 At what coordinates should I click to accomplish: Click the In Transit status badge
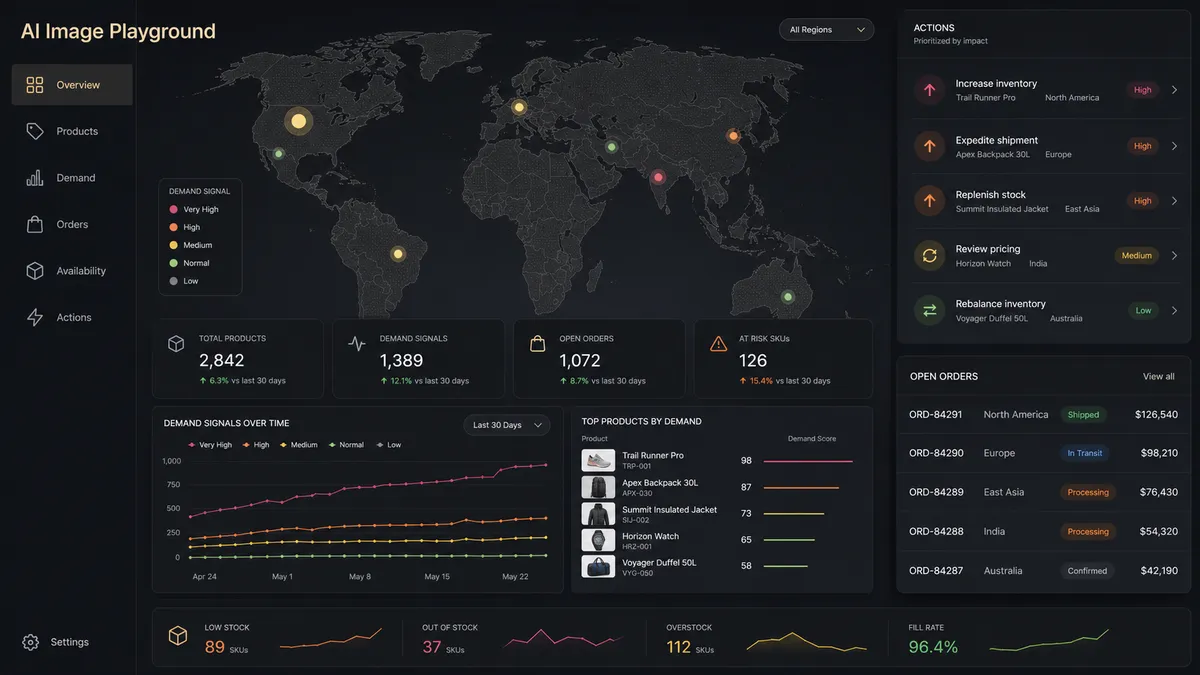coord(1085,453)
